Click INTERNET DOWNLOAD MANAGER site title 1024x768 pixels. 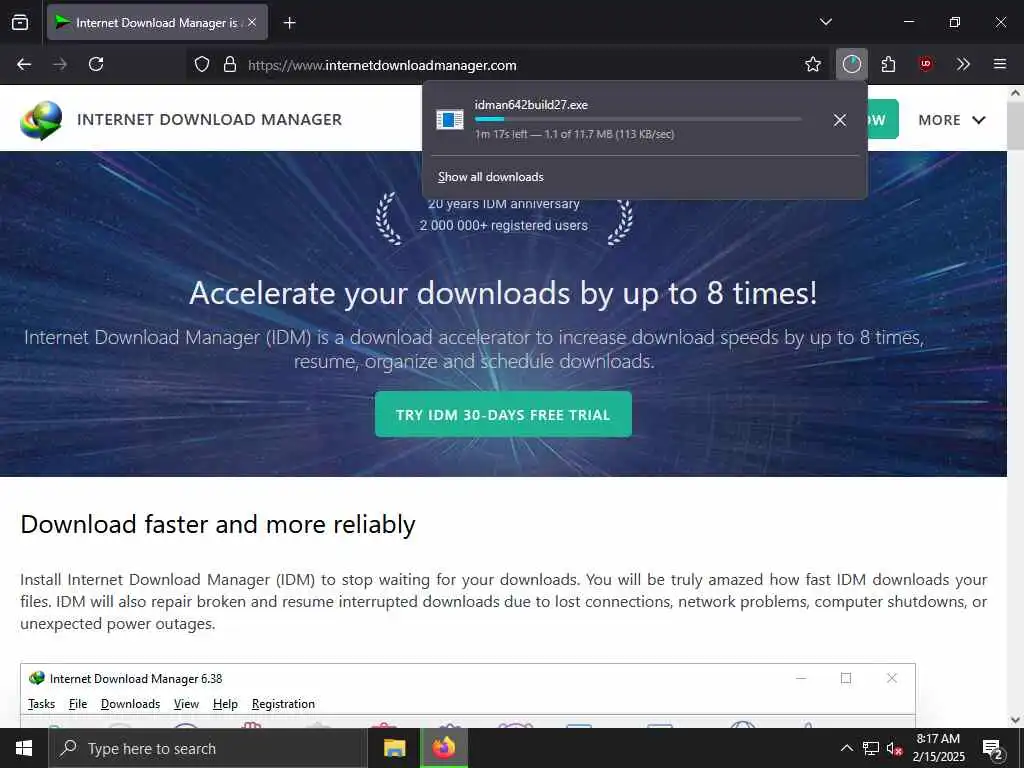[210, 120]
